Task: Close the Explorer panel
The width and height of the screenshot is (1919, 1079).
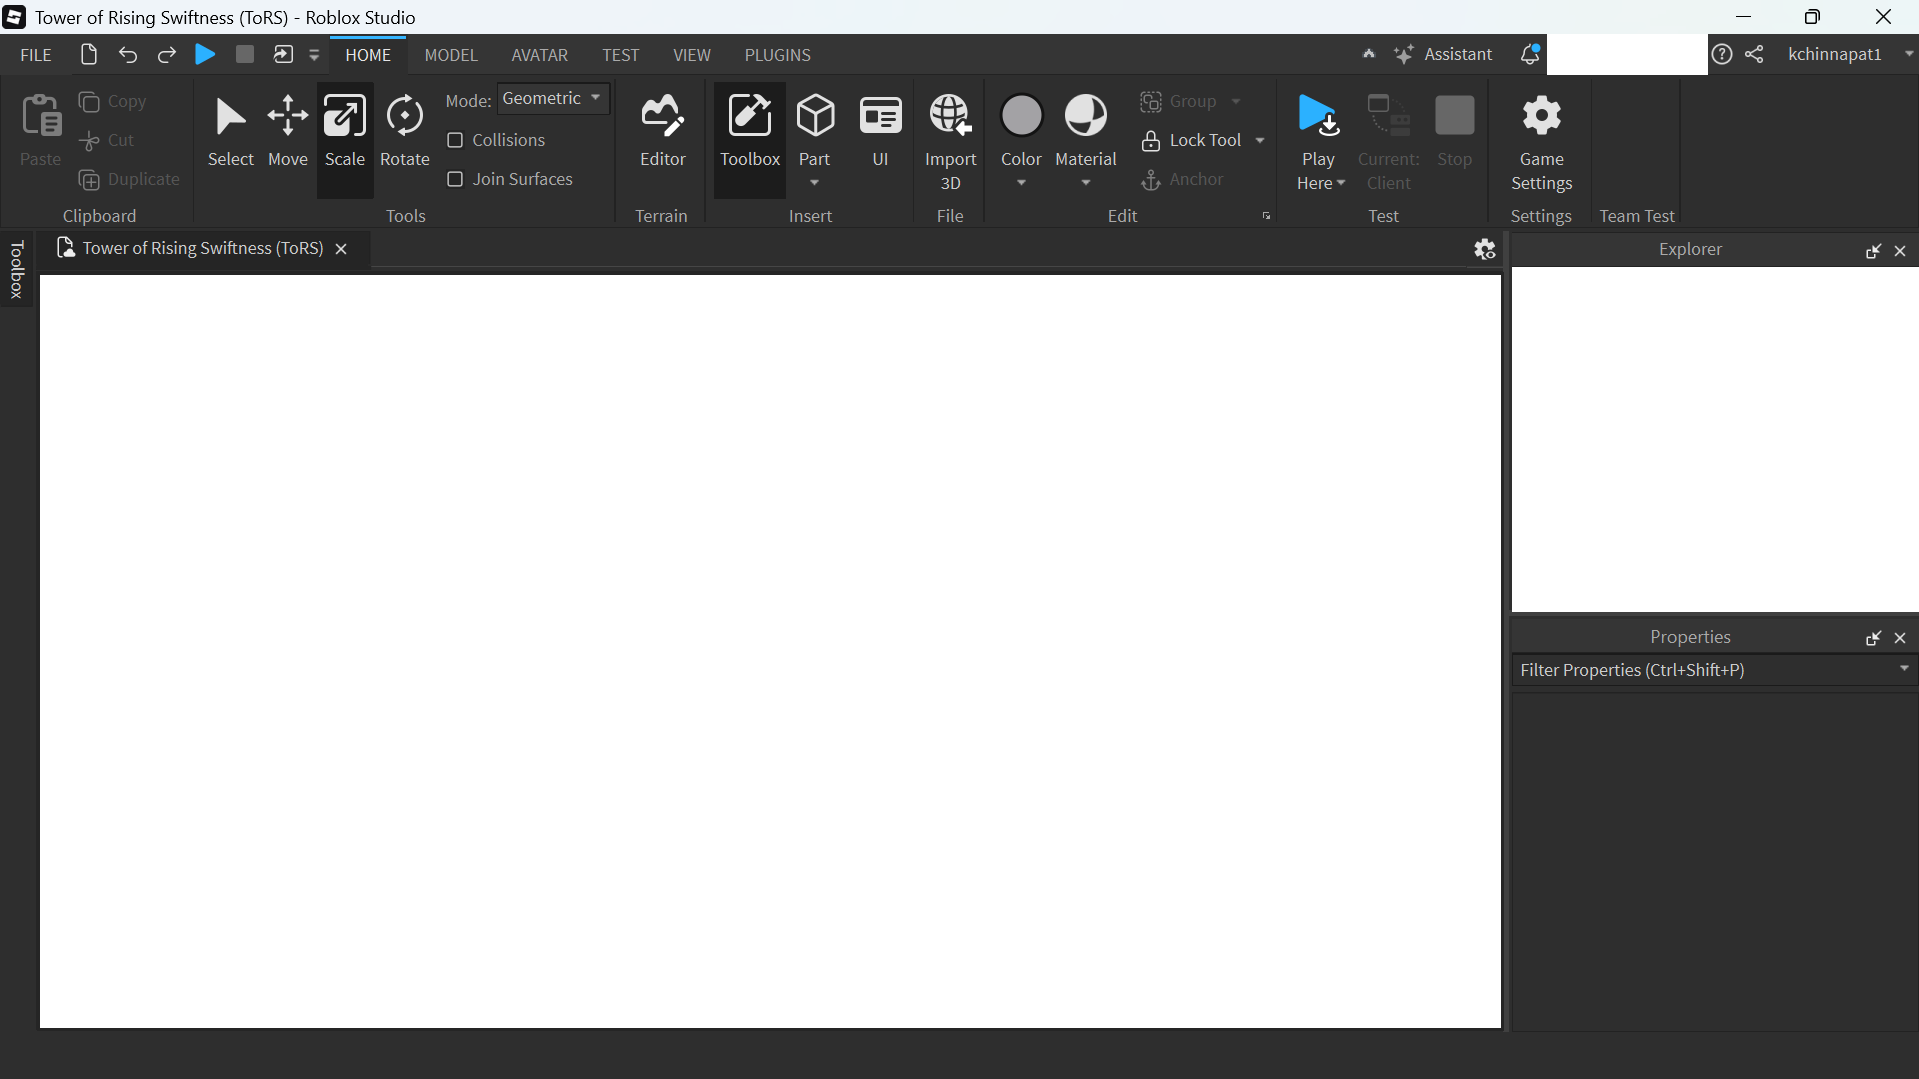Action: [1901, 251]
